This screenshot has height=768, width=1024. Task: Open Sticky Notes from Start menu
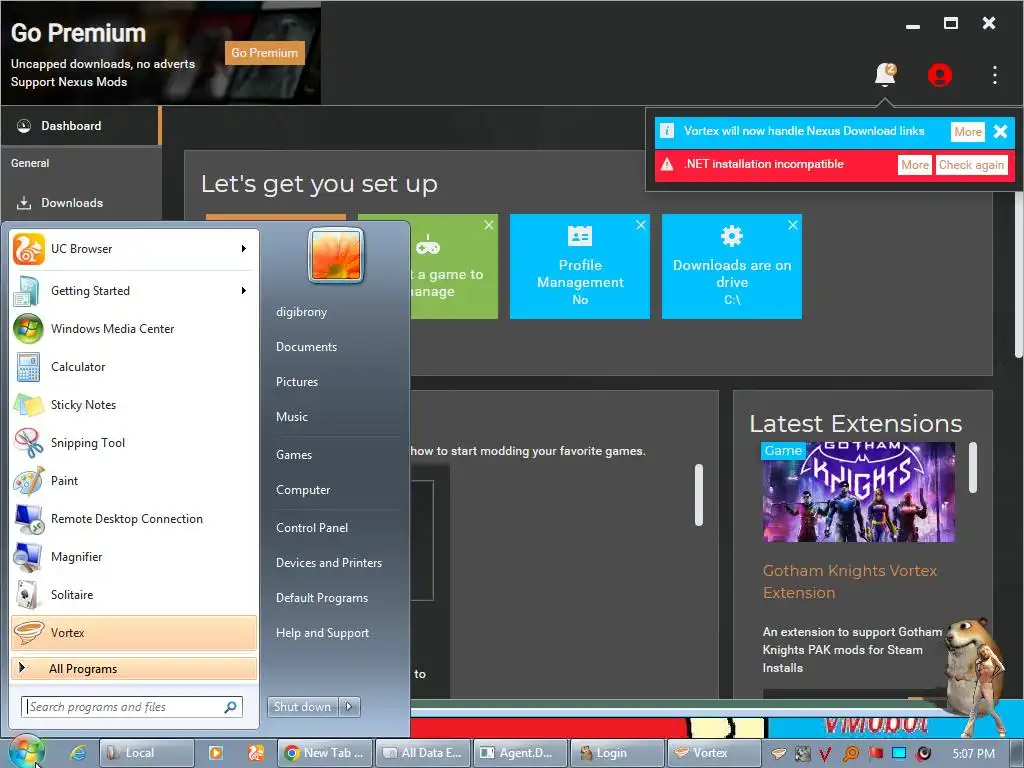(134, 404)
